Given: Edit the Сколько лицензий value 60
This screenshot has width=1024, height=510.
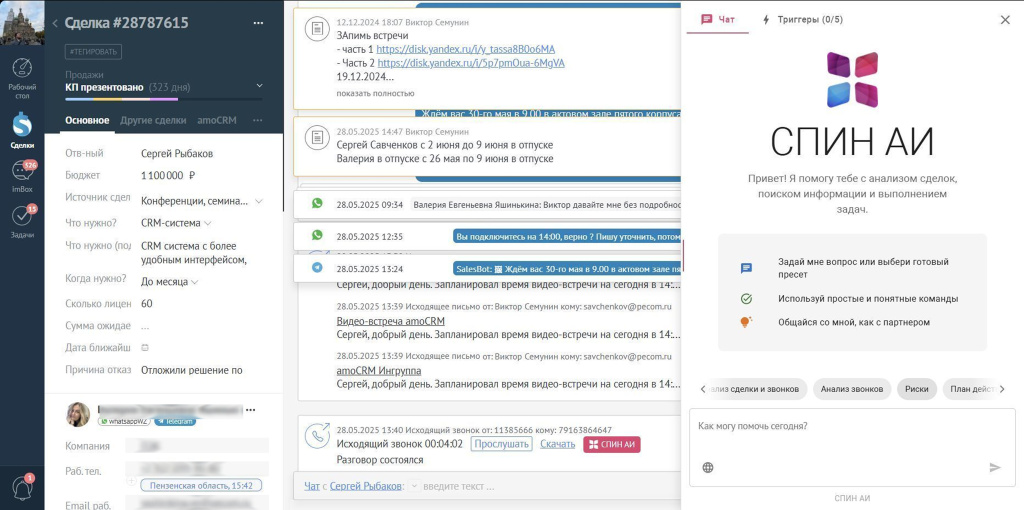Looking at the screenshot, I should (147, 304).
